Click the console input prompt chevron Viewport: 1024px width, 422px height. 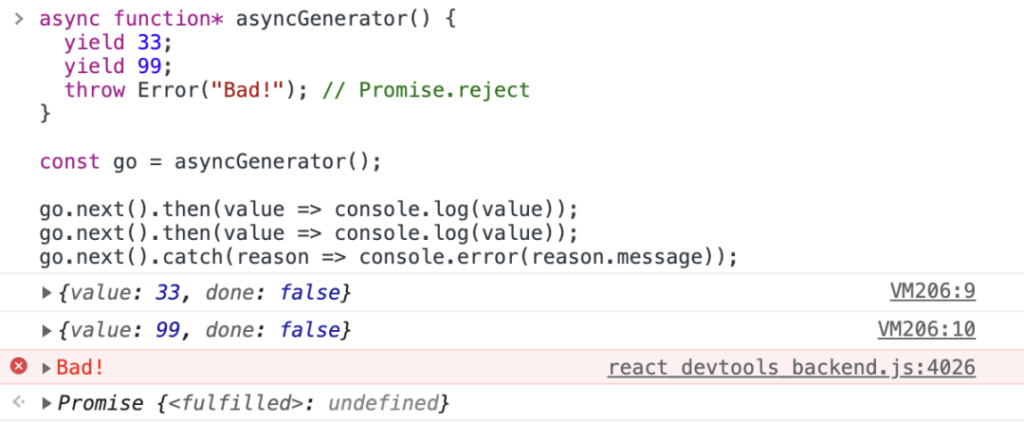(19, 19)
